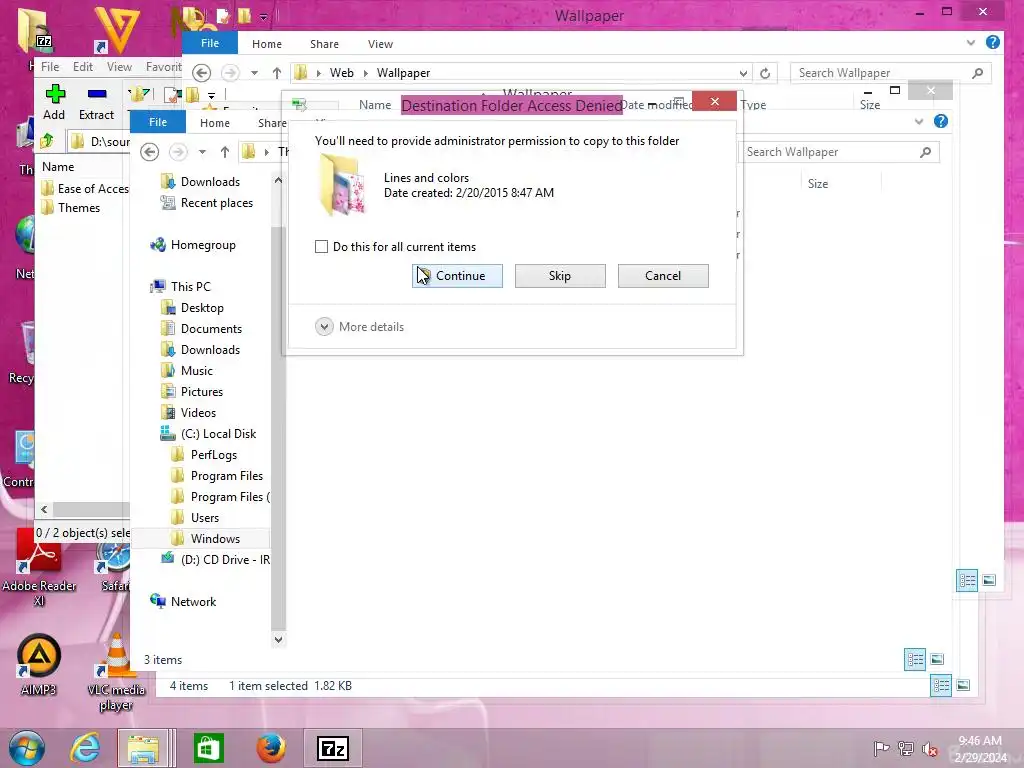1024x768 pixels.
Task: Select Program Files folder in navigation tree
Action: click(217, 476)
